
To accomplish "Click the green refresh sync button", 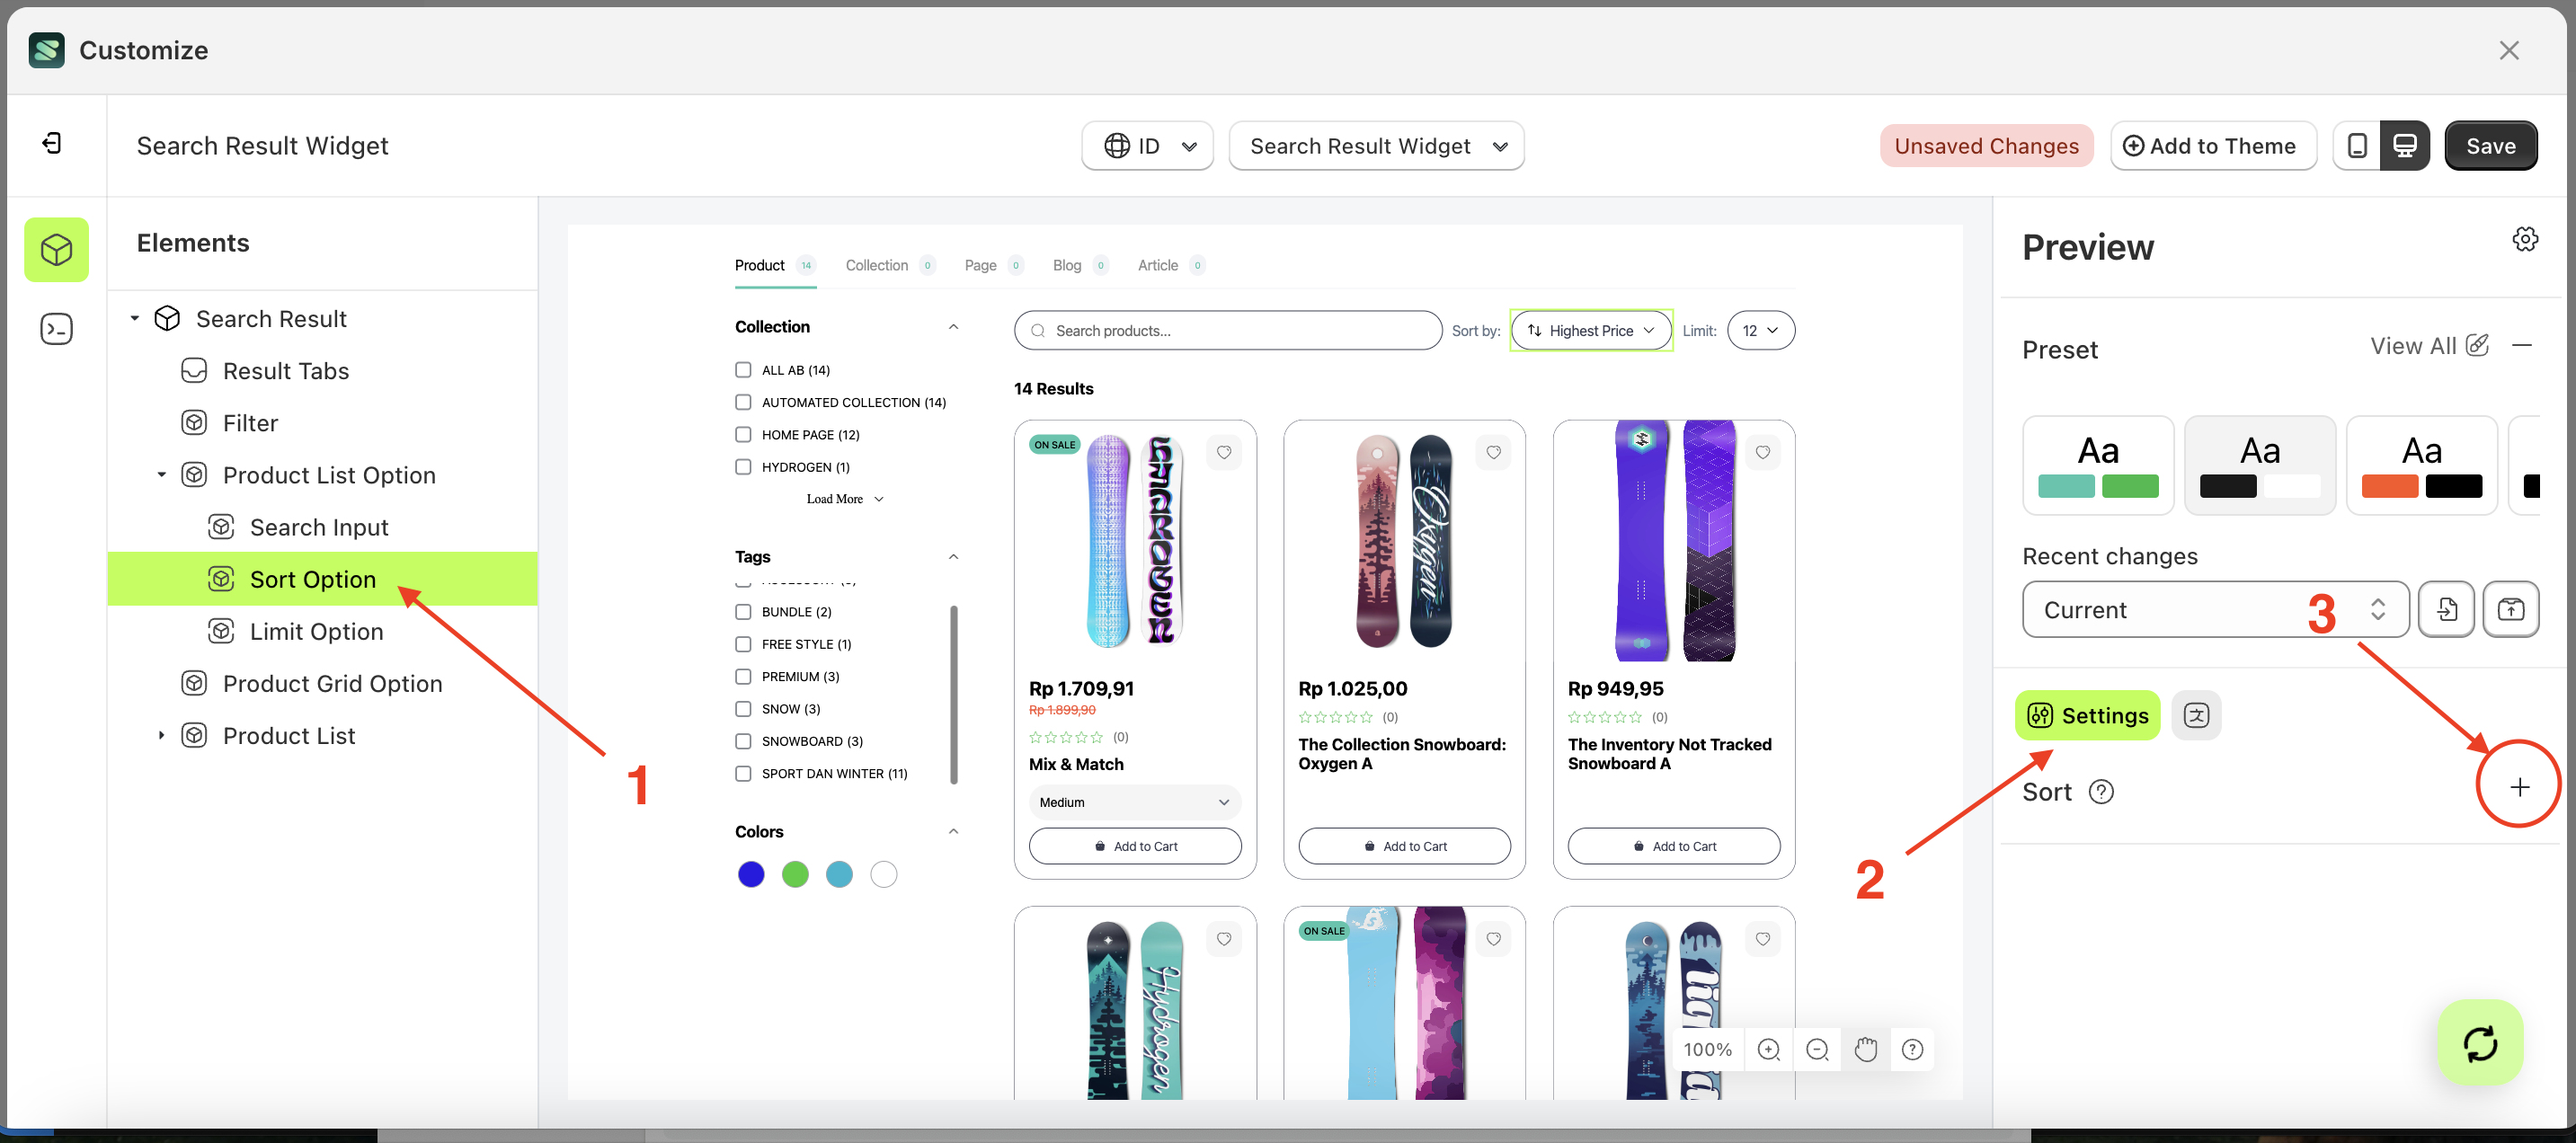I will [2480, 1043].
